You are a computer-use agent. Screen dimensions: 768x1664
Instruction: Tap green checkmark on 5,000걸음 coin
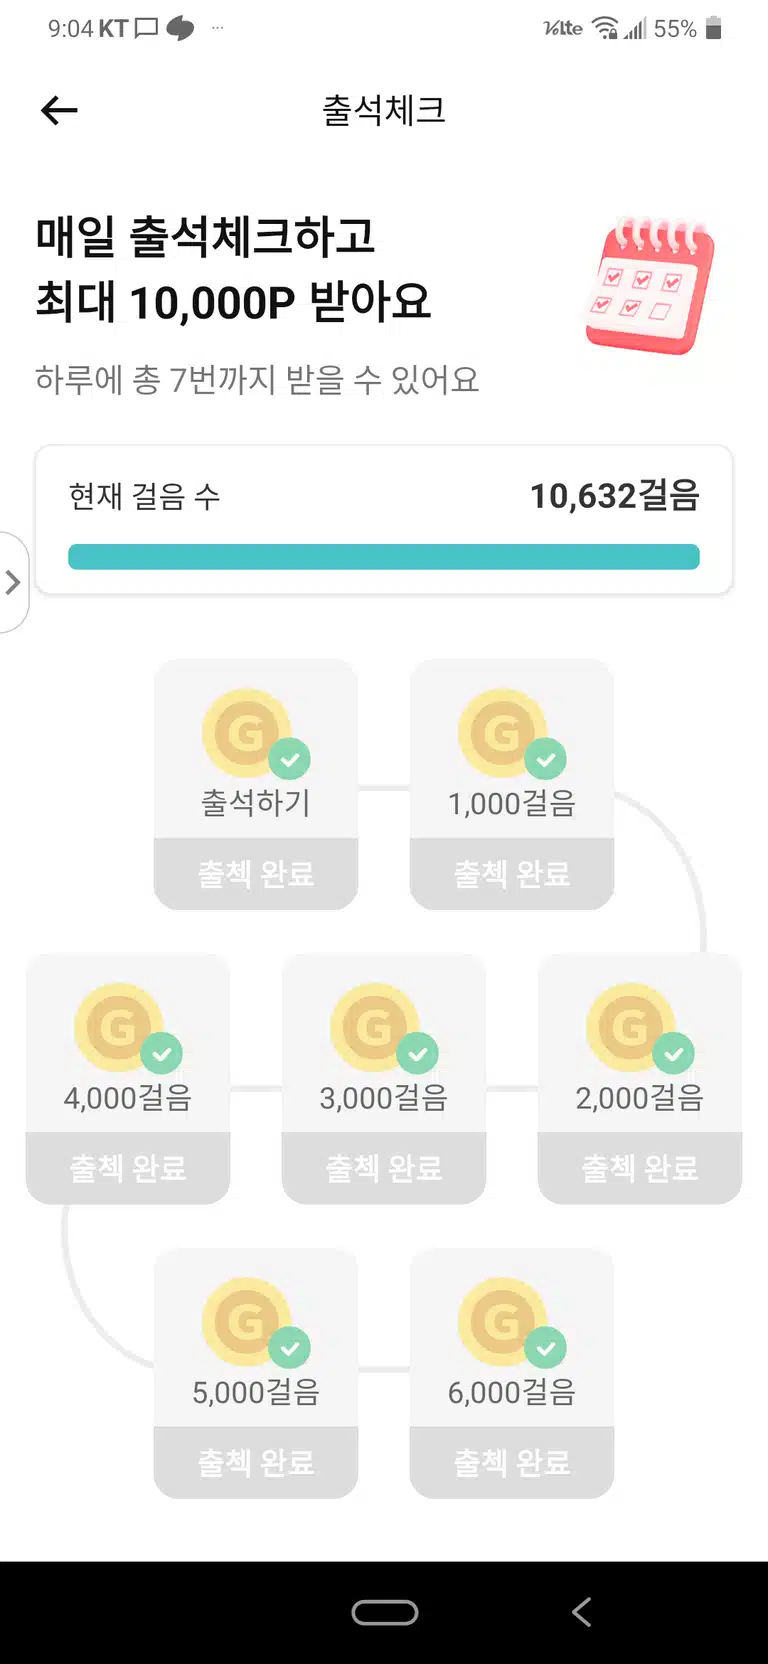[290, 1347]
